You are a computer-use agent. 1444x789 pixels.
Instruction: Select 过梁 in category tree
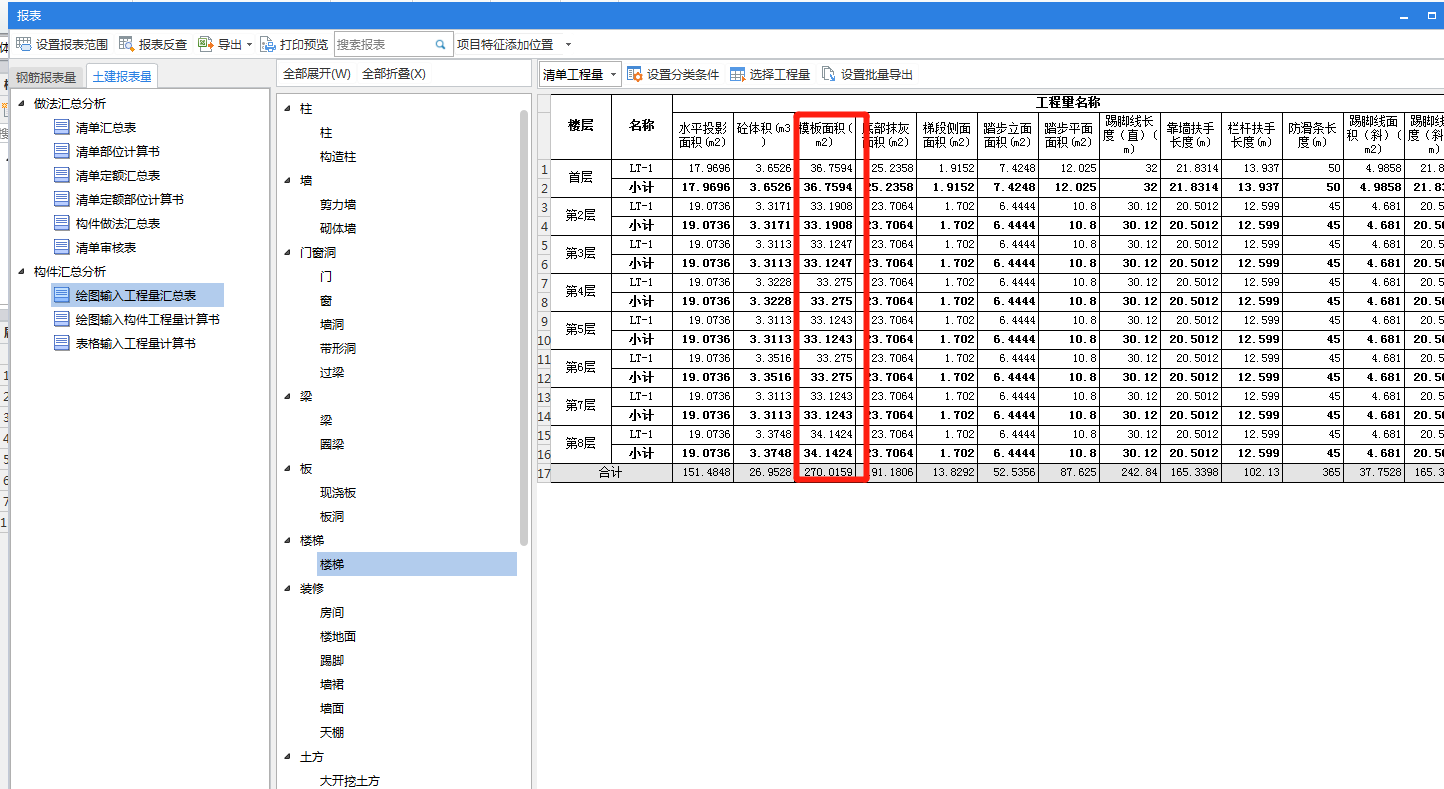coord(332,373)
